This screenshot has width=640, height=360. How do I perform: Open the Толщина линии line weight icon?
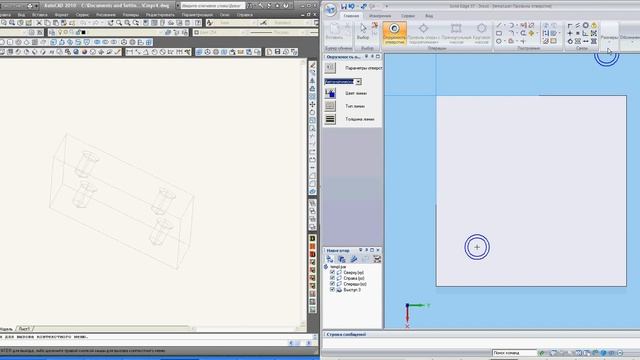pos(330,119)
